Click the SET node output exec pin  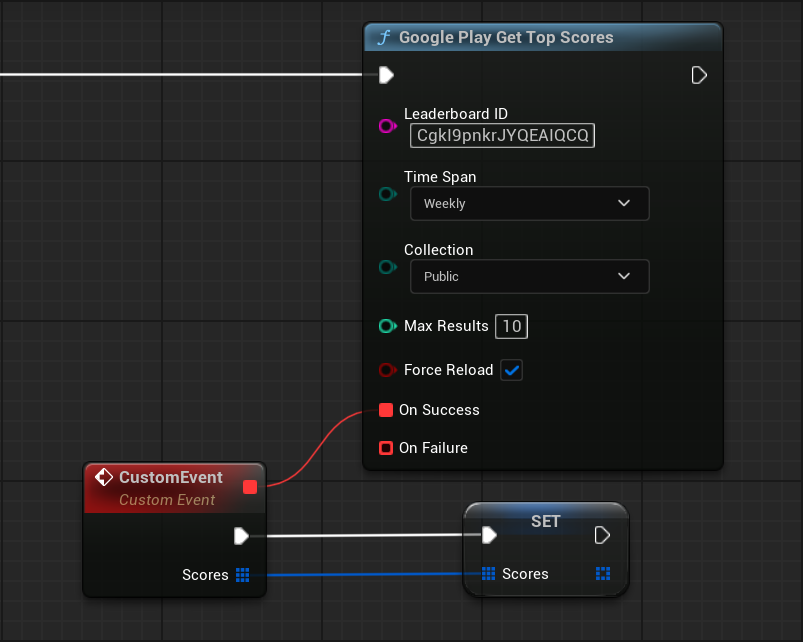(602, 535)
